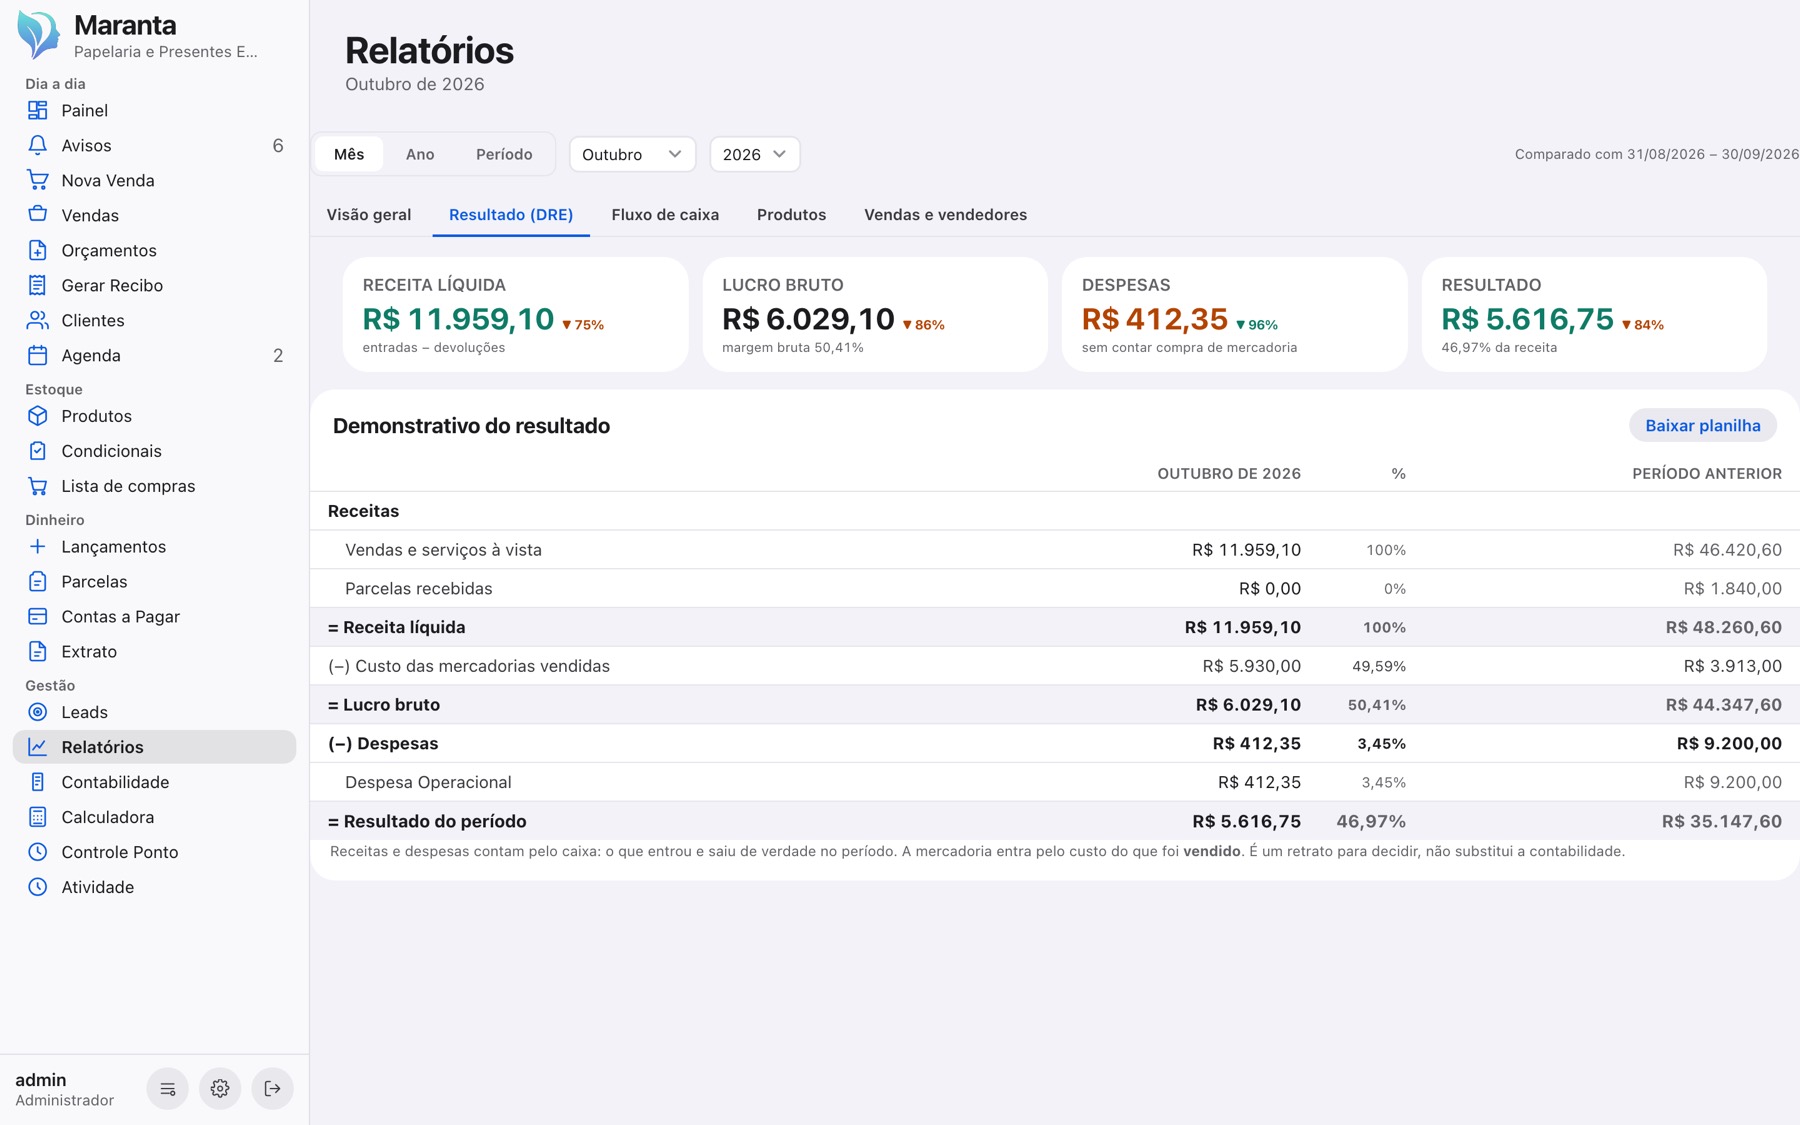Screen dimensions: 1800x1125
Task: Open the Painel dashboard icon
Action: tap(37, 110)
